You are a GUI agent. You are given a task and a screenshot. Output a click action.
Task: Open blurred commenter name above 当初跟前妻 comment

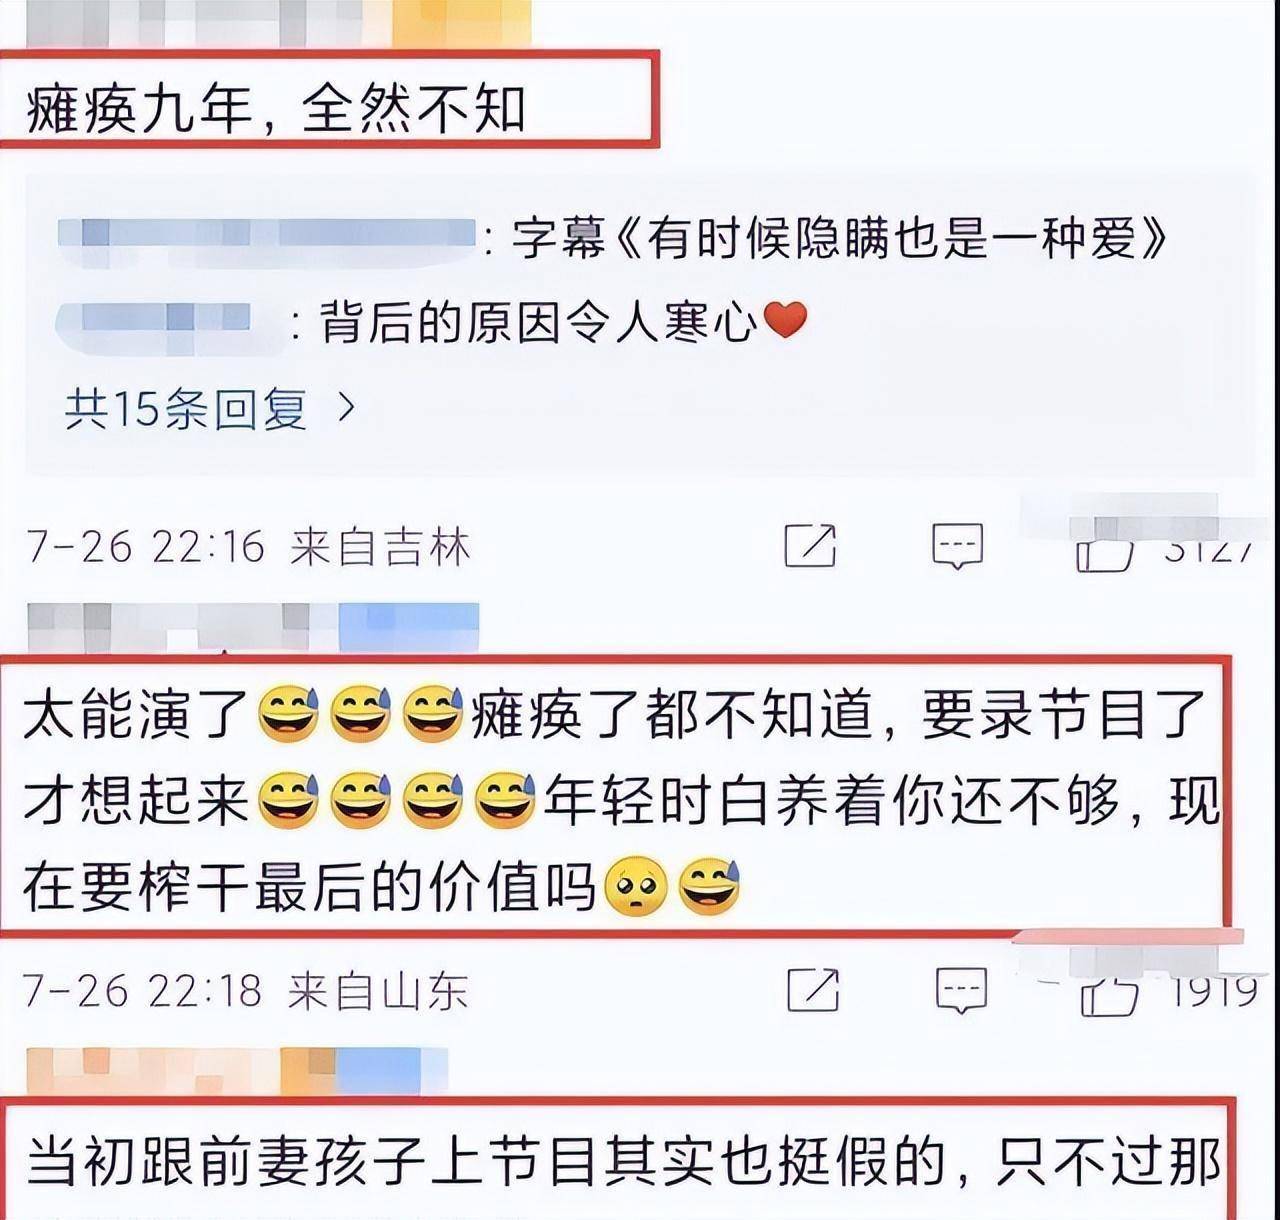click(237, 1071)
